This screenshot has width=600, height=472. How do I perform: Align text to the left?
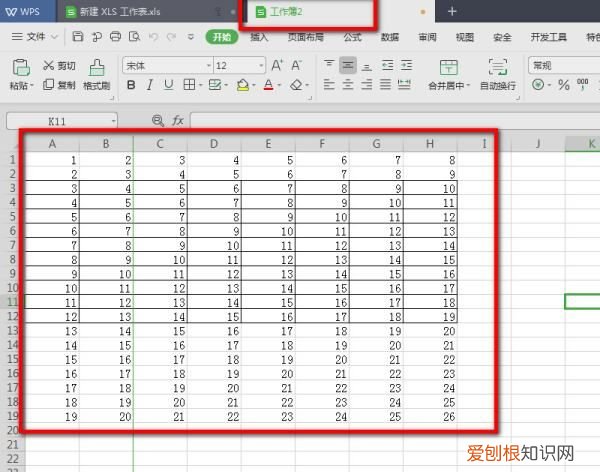(329, 85)
